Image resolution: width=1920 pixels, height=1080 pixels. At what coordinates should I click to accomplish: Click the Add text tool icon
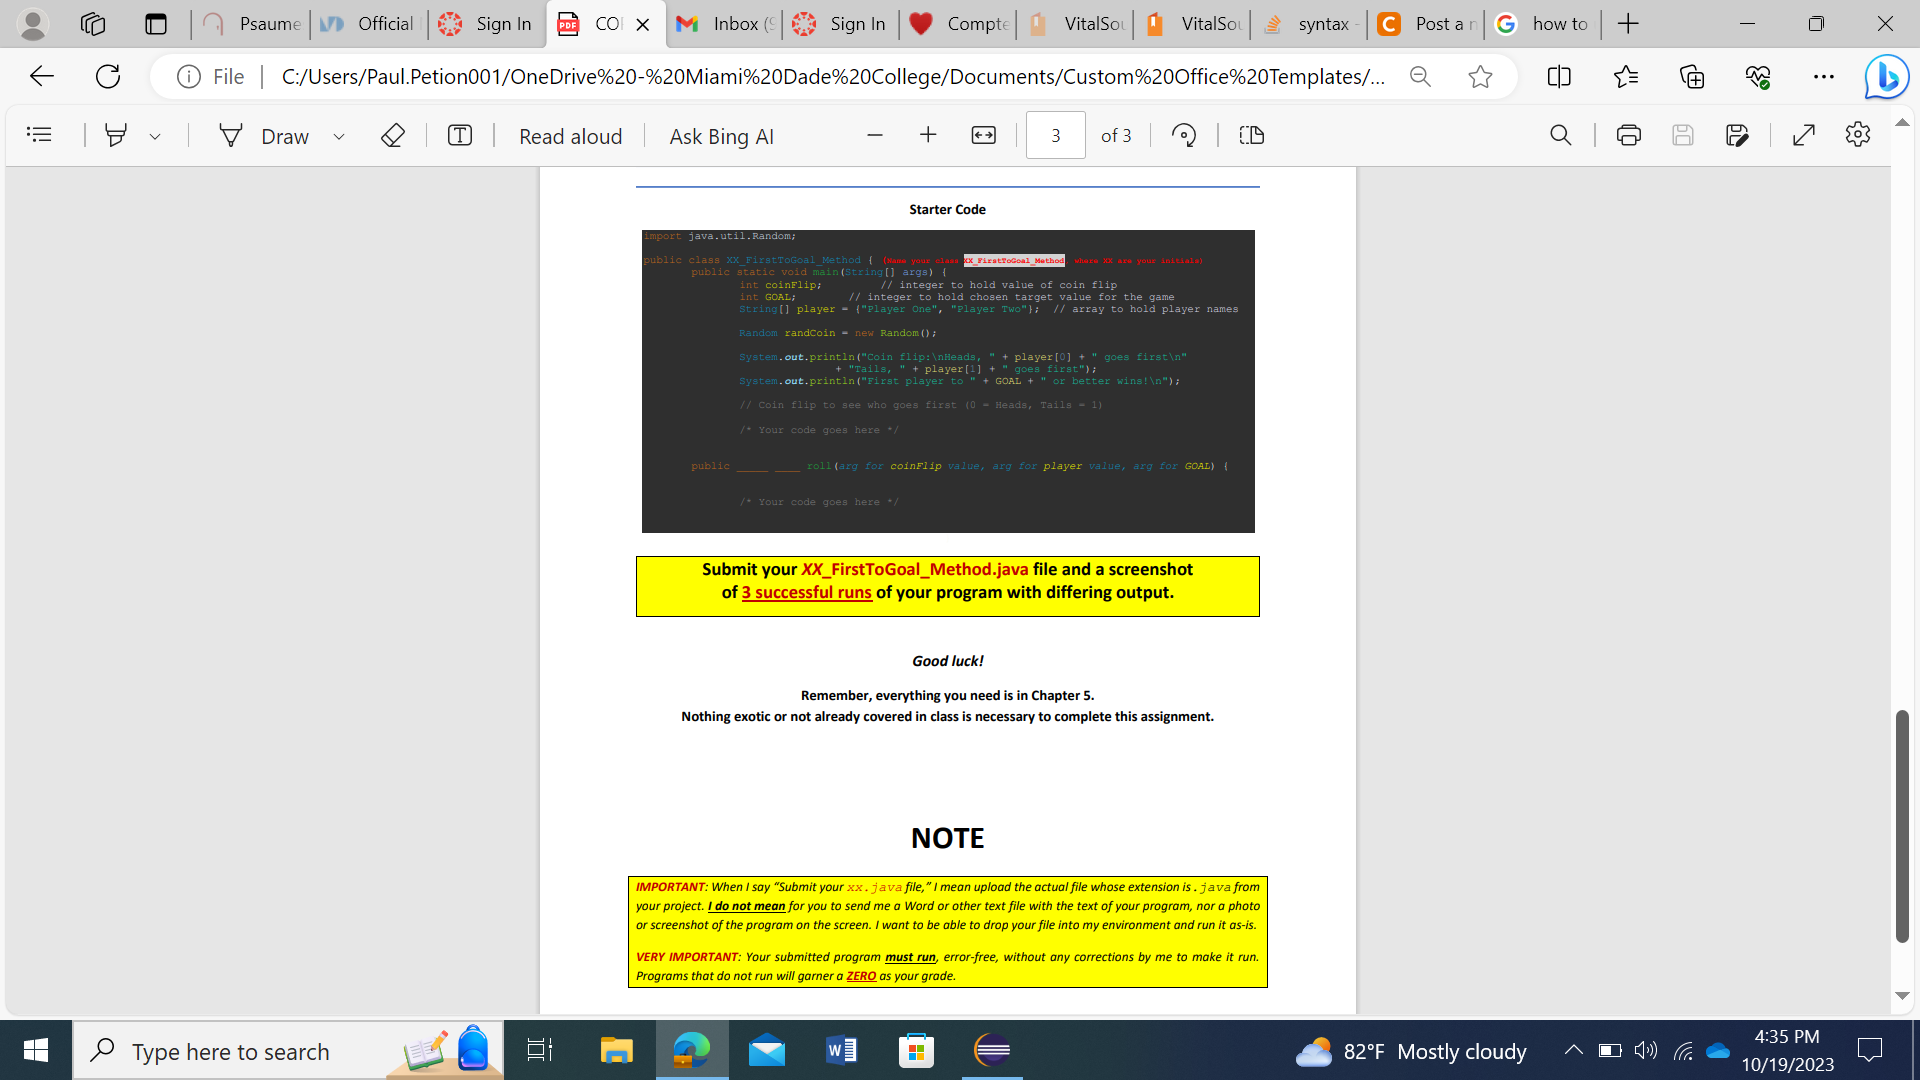(x=460, y=135)
